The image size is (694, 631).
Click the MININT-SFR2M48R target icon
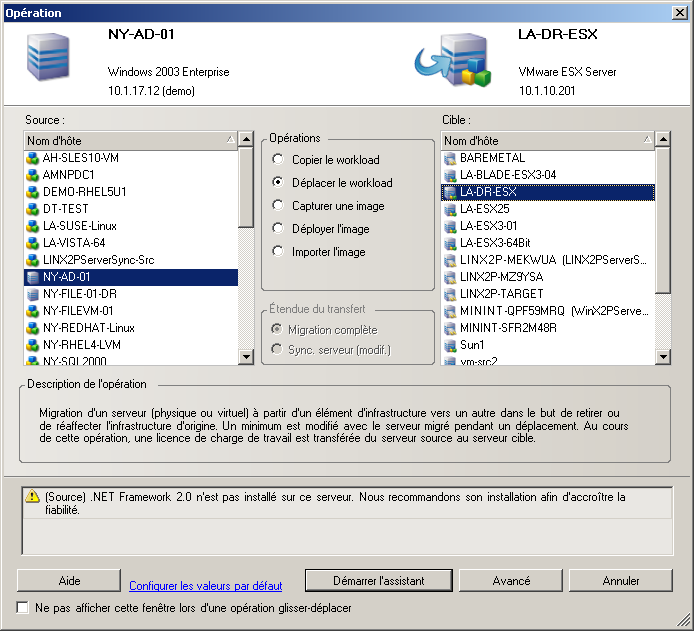450,328
